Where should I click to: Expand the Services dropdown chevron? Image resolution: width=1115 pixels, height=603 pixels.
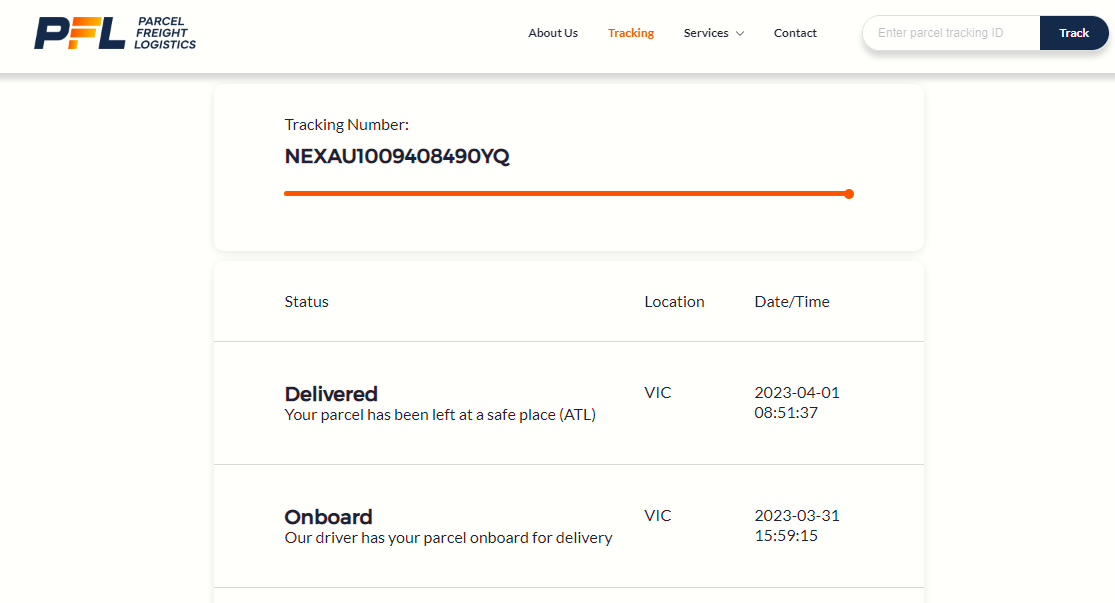[740, 34]
